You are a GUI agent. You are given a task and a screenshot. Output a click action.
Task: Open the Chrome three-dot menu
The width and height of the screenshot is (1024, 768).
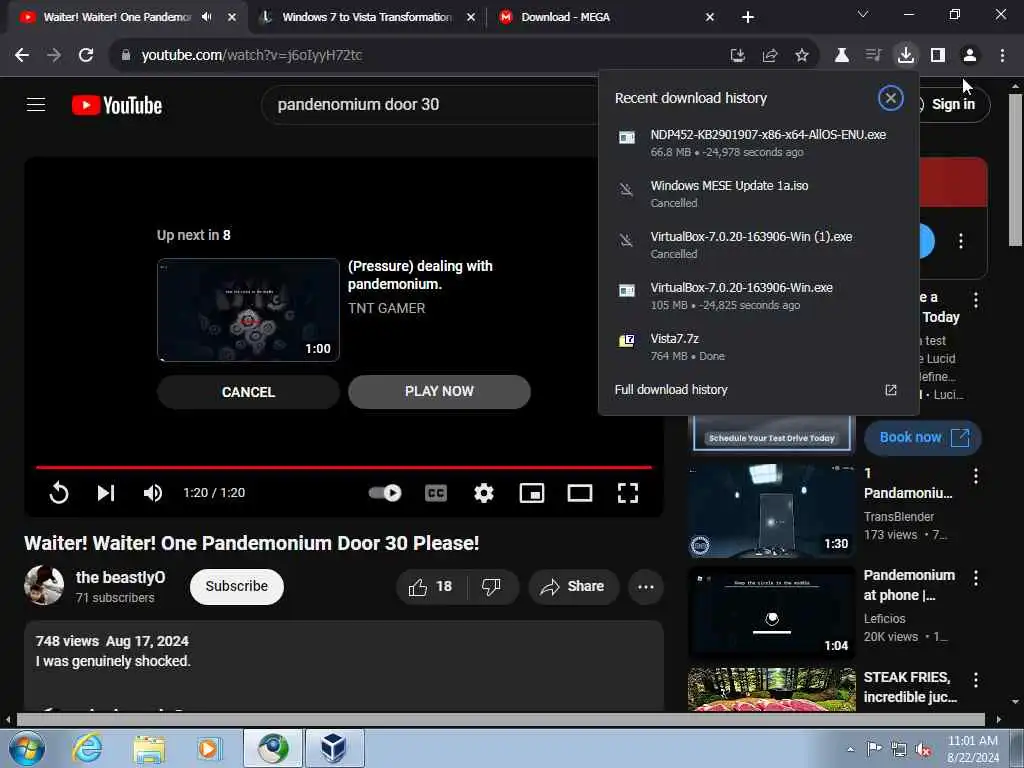pos(1002,56)
